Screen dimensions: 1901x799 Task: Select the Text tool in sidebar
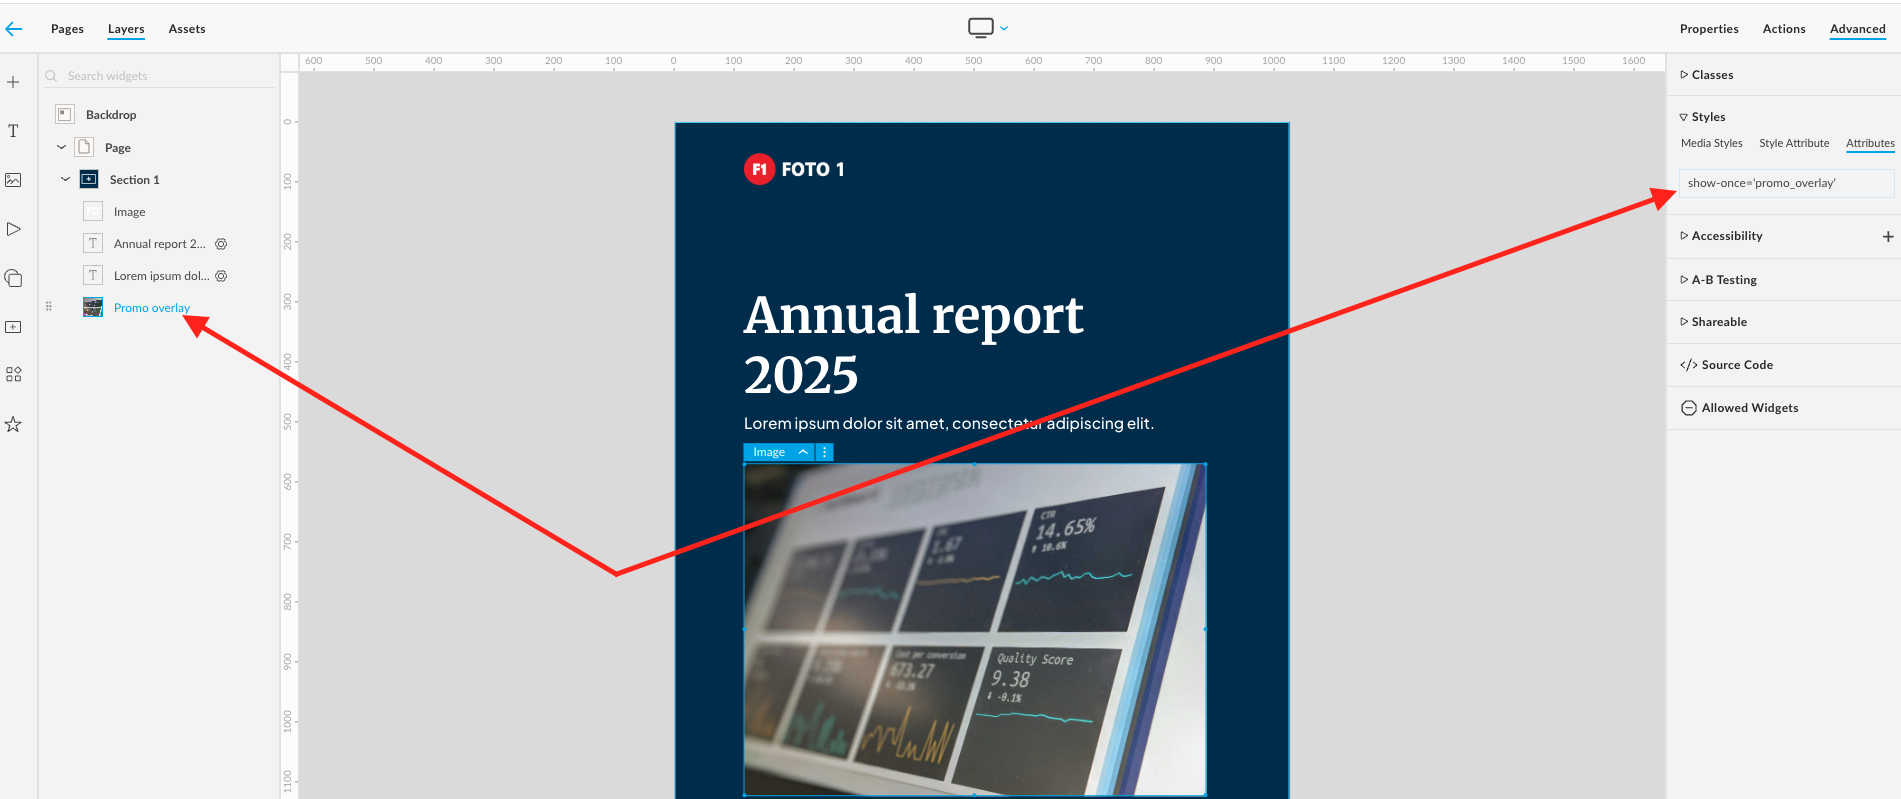tap(13, 131)
